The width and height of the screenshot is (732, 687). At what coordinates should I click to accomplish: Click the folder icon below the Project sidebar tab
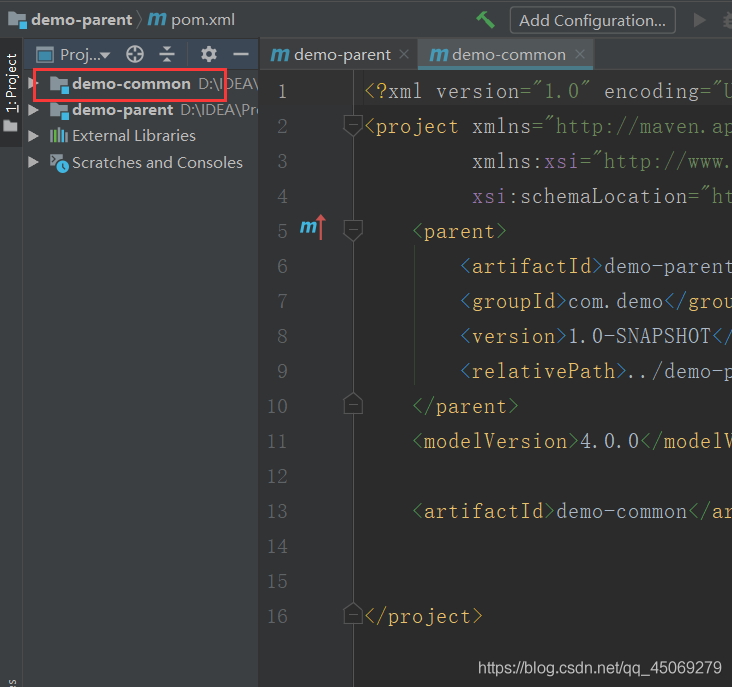(x=11, y=127)
